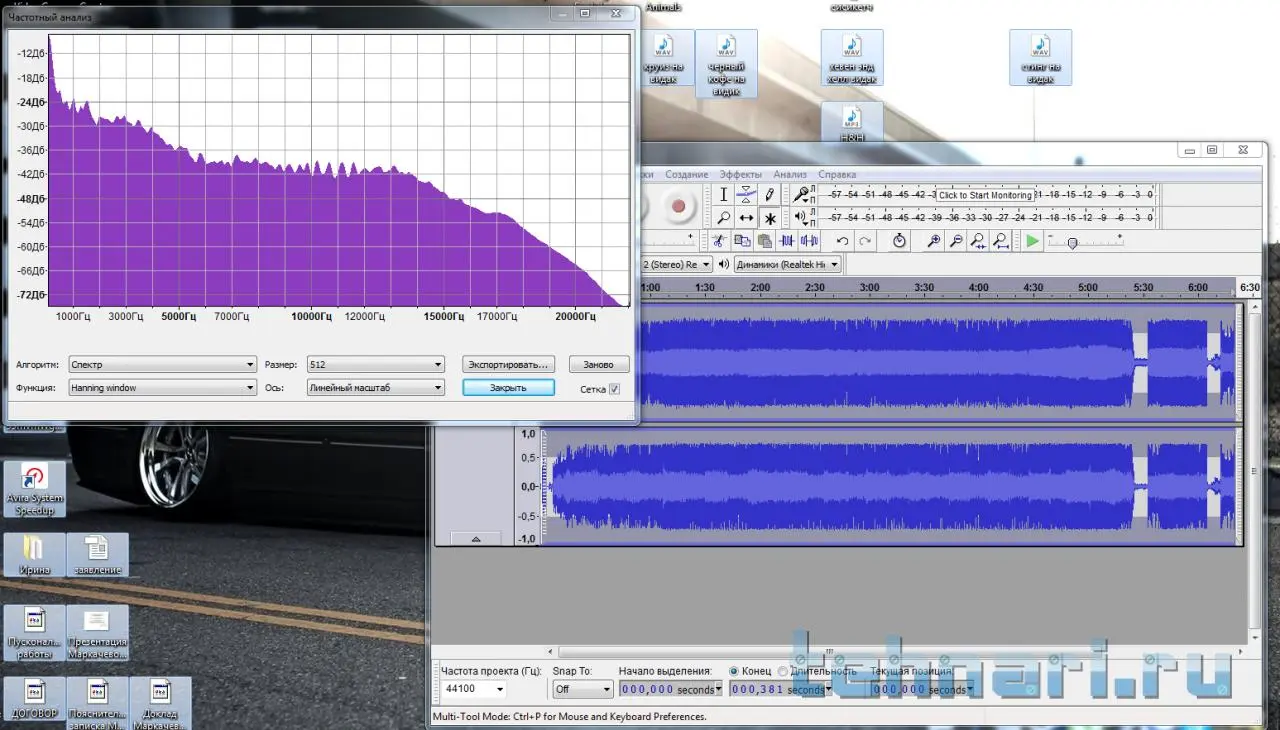Click the red Record button

pyautogui.click(x=678, y=207)
